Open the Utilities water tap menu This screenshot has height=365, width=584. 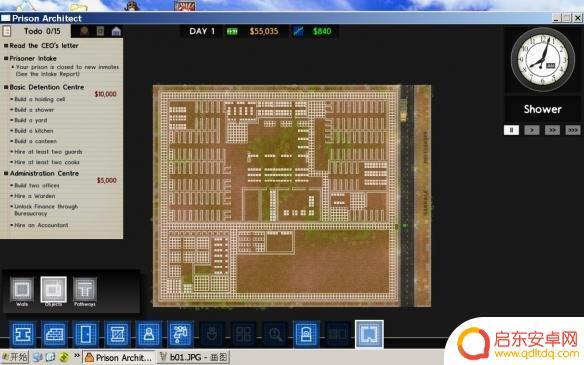[x=180, y=334]
